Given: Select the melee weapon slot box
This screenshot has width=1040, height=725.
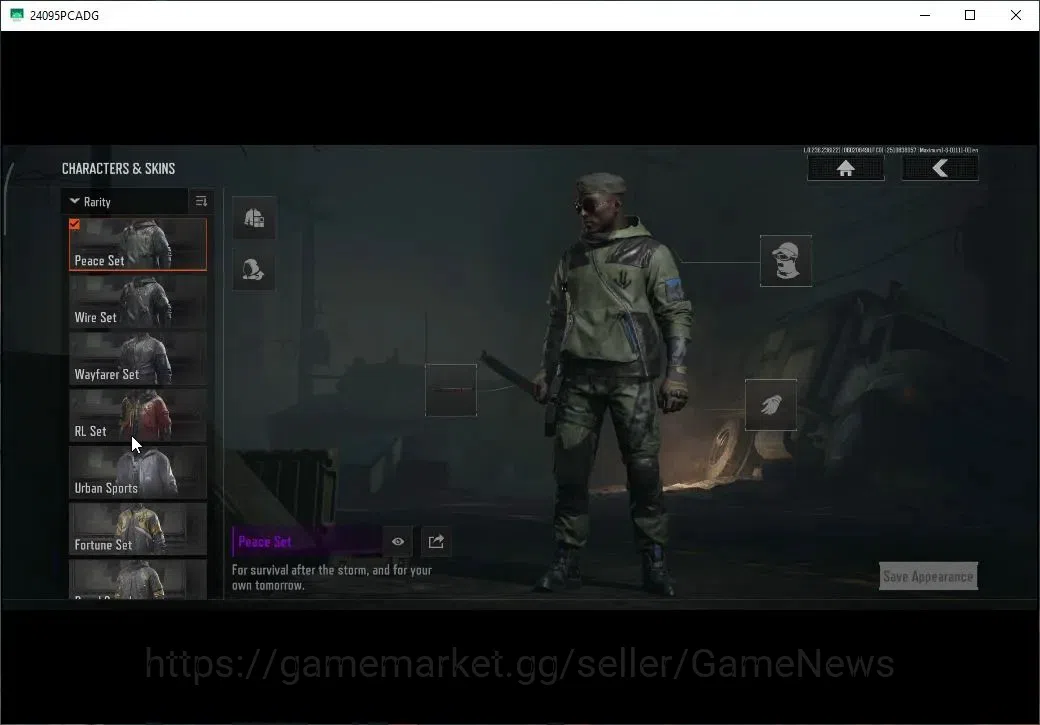Looking at the screenshot, I should click(x=451, y=390).
